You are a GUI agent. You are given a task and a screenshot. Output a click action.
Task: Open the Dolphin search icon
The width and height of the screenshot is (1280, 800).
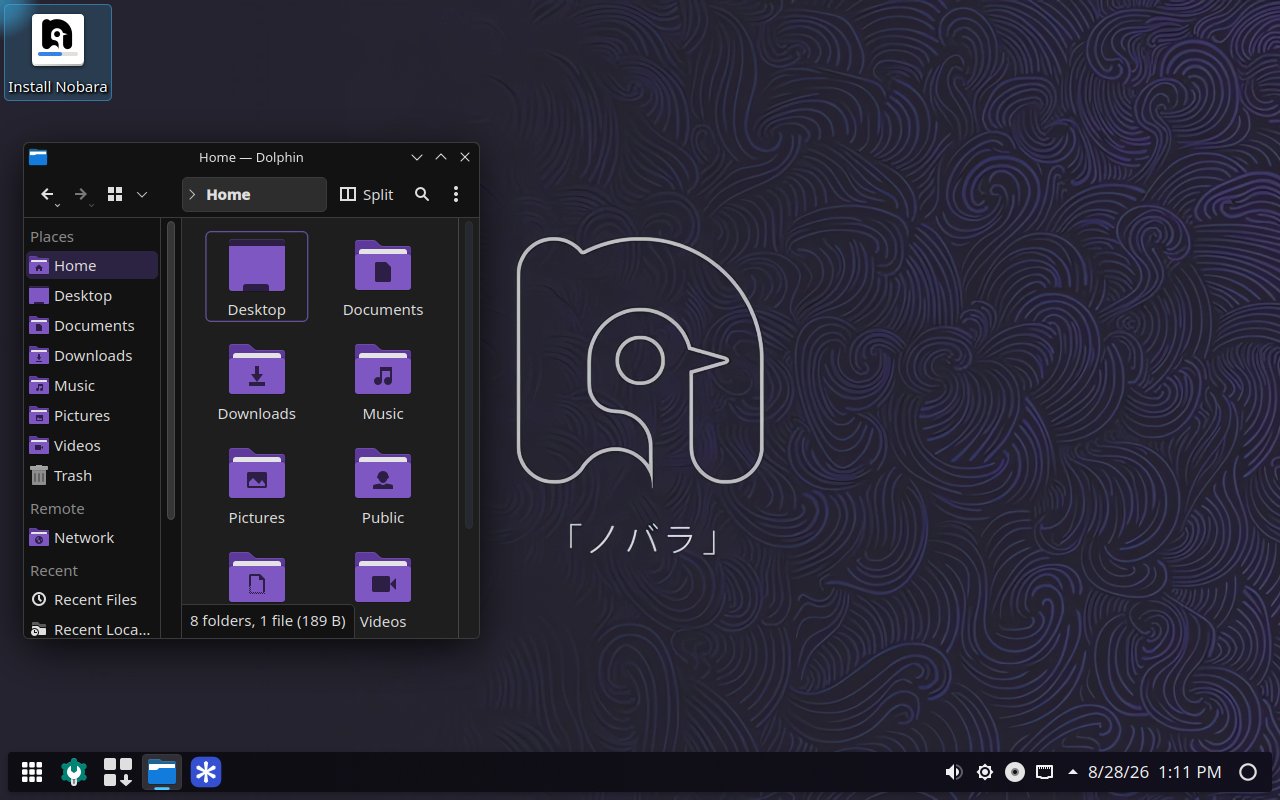click(422, 195)
